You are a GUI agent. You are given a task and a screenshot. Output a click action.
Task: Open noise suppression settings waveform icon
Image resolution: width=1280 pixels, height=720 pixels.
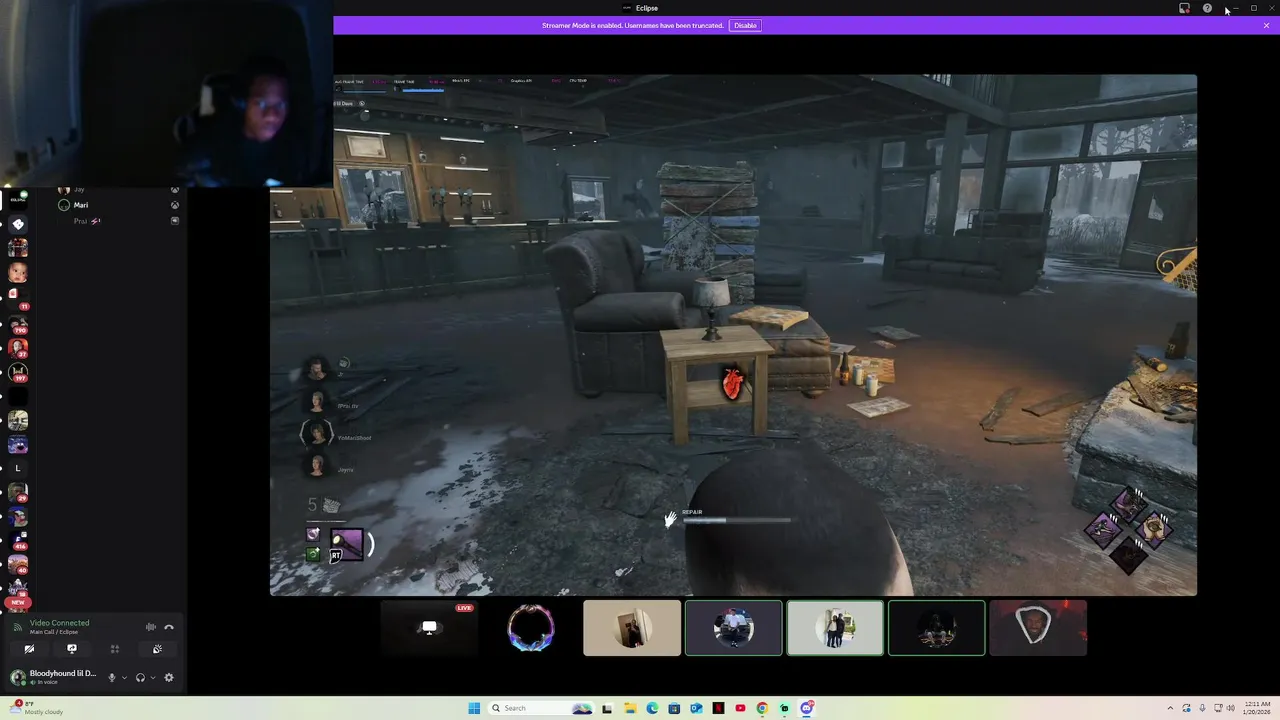coord(151,627)
